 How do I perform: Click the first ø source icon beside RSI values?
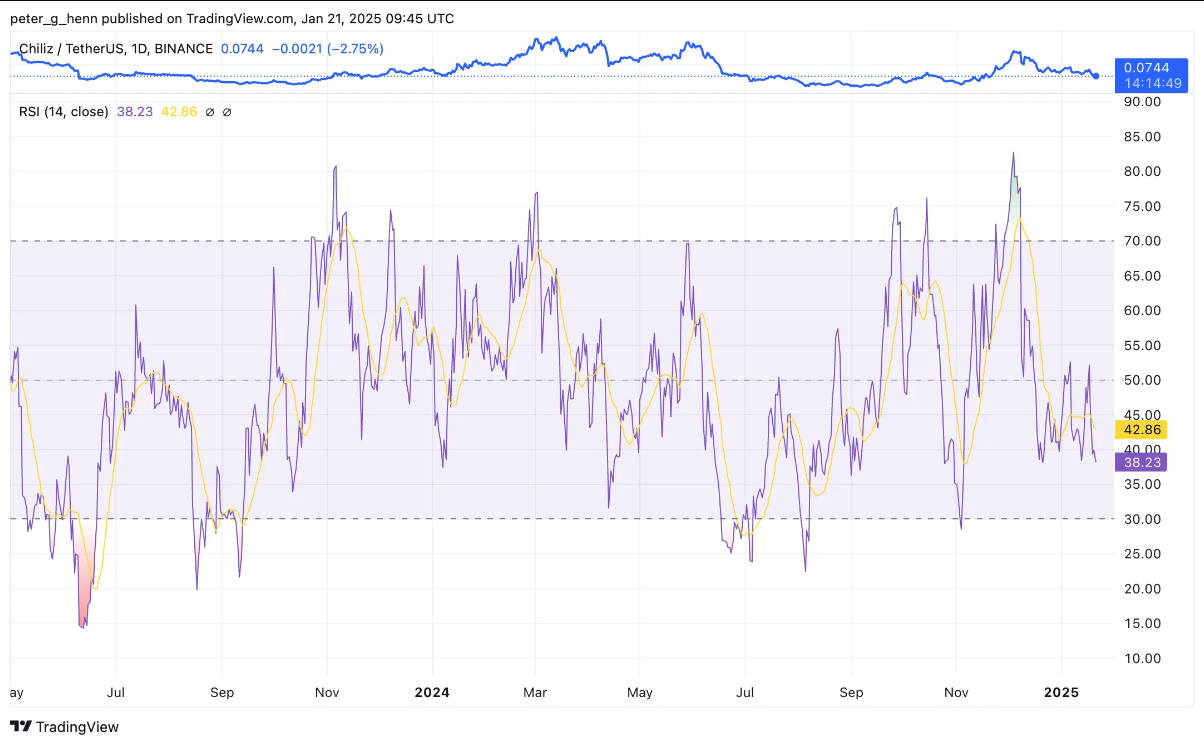(x=210, y=112)
